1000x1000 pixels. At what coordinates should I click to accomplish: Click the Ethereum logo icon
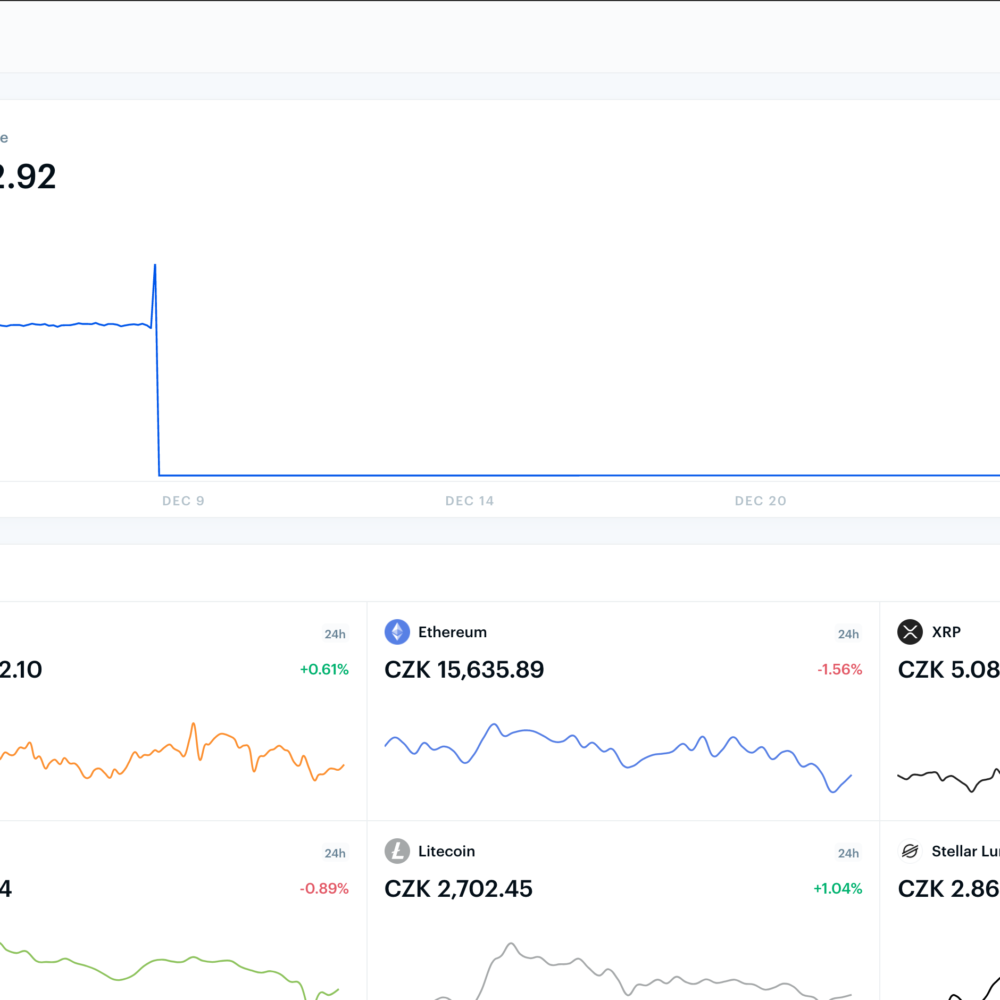click(397, 632)
